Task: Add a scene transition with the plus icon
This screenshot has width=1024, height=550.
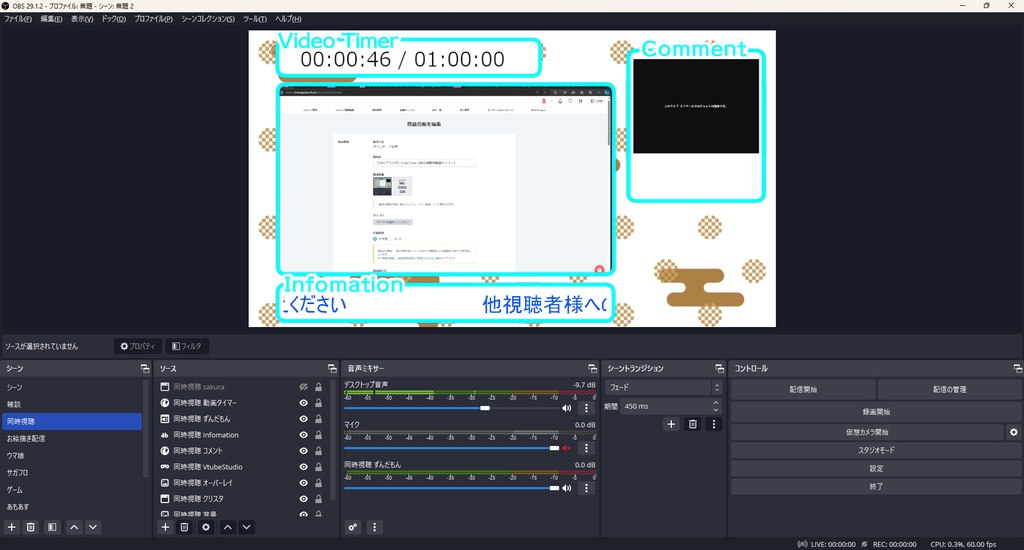Action: (x=671, y=424)
